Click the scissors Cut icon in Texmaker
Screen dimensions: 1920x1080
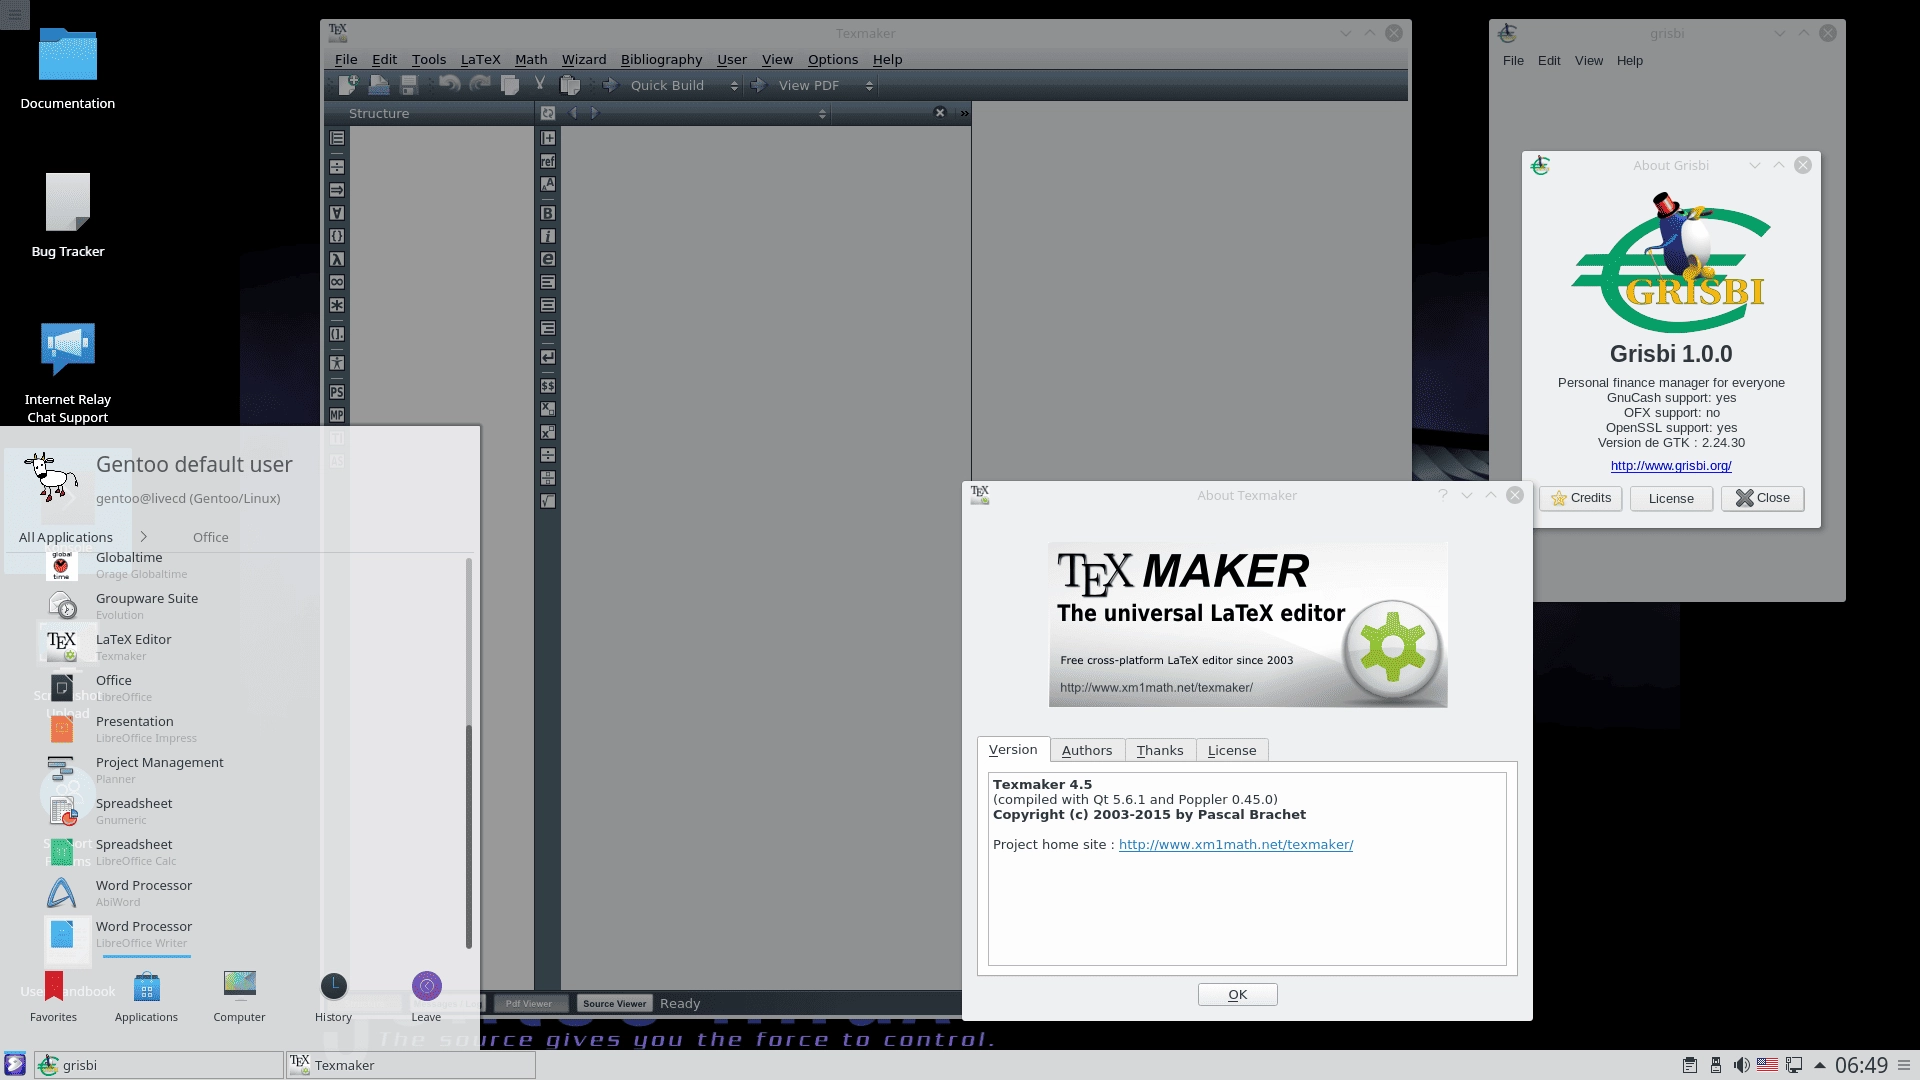(540, 85)
